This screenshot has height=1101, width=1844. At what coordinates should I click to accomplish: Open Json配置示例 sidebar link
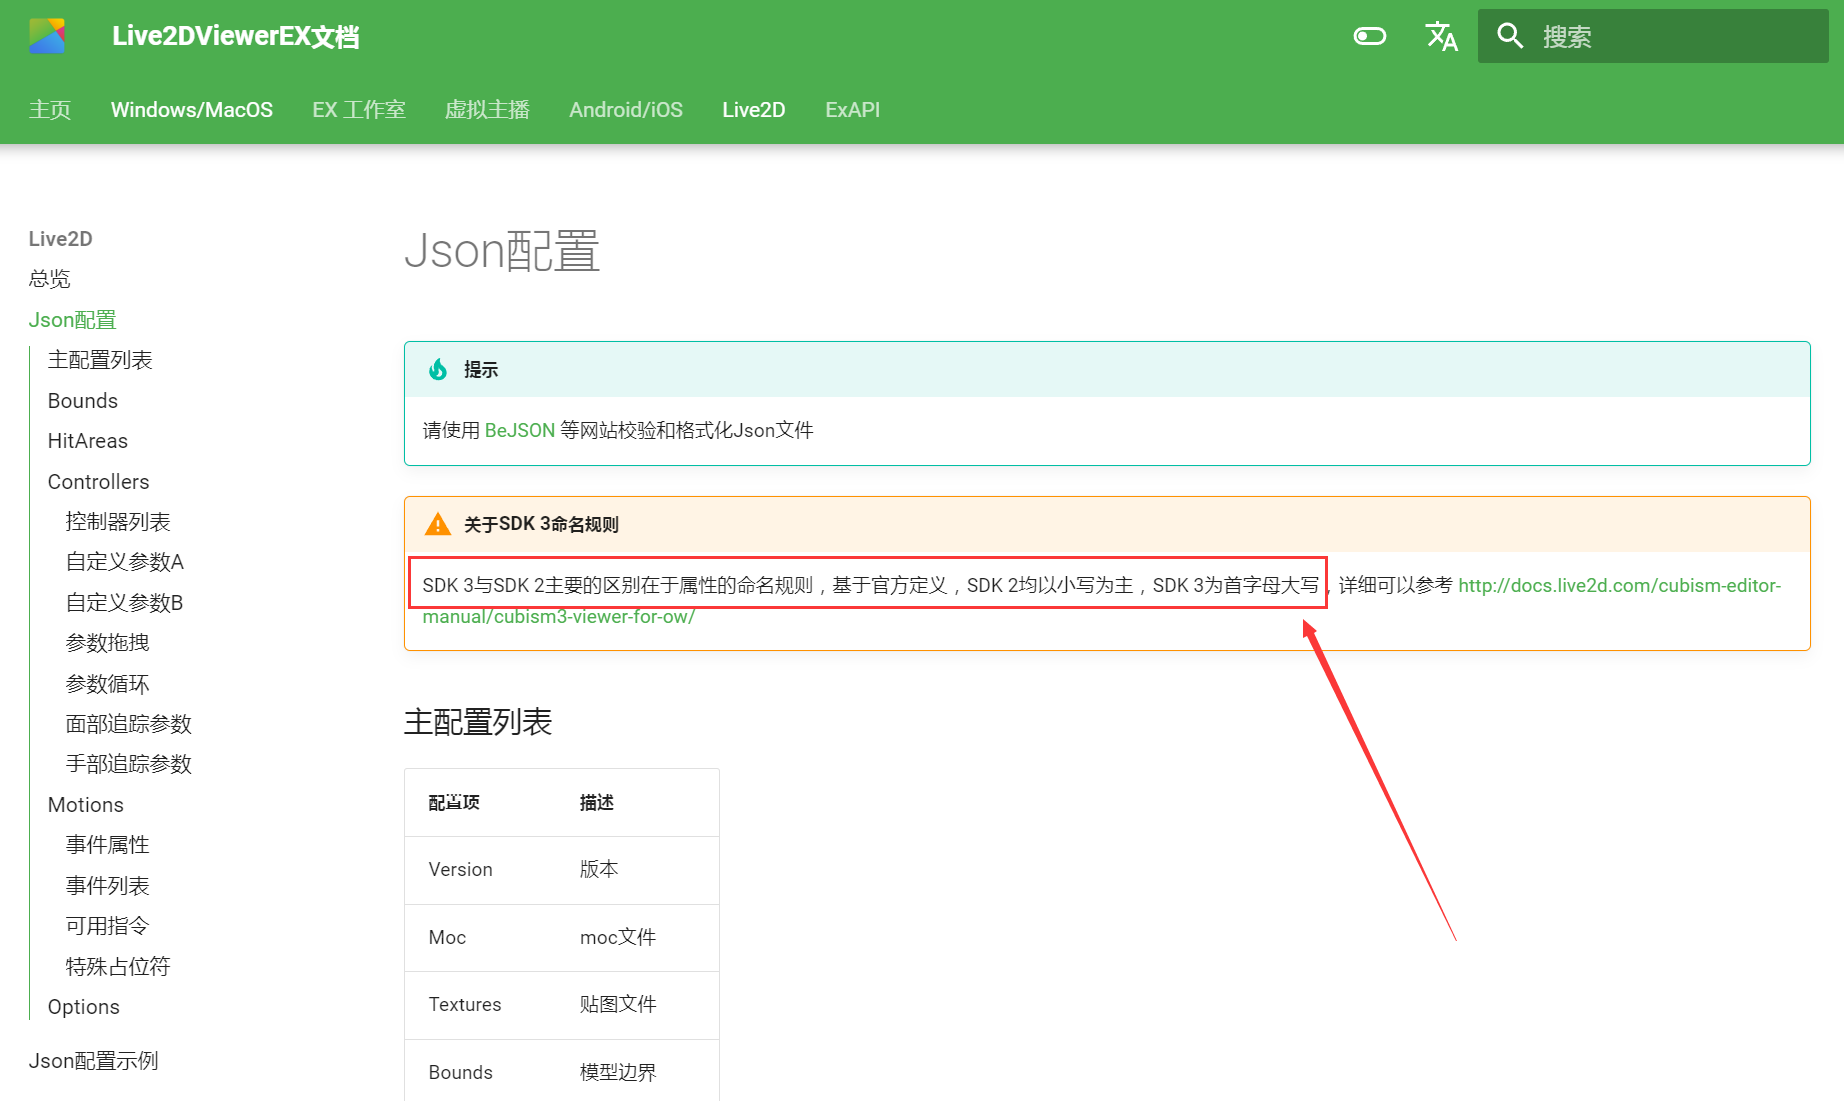point(94,1061)
